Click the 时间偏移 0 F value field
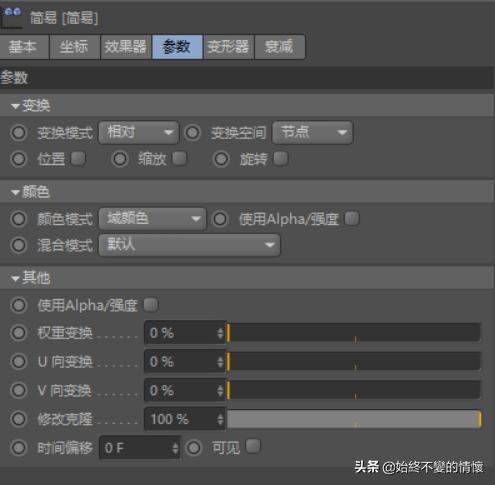 click(x=140, y=448)
